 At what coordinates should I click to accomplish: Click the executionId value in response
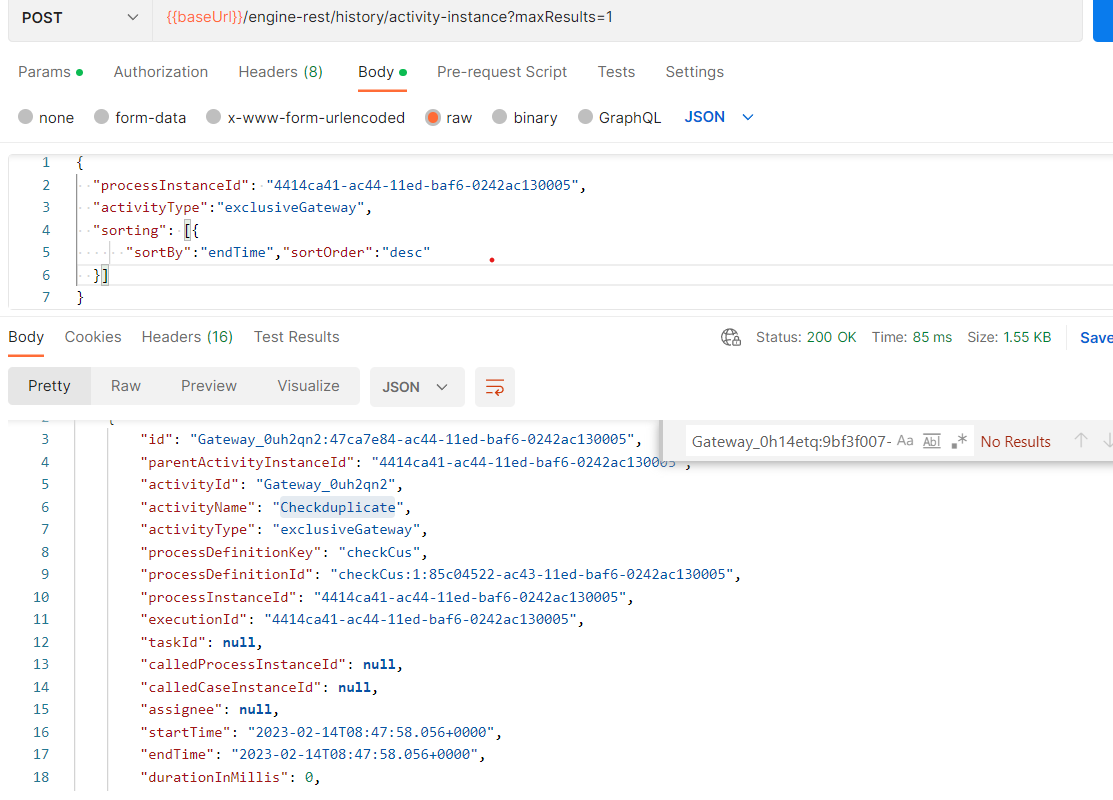tap(420, 619)
